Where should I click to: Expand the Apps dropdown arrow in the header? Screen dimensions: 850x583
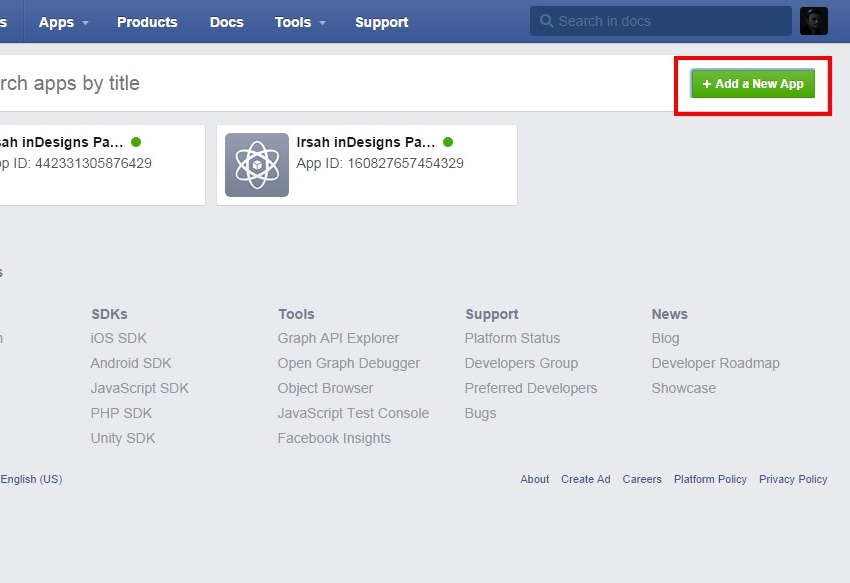coord(85,23)
